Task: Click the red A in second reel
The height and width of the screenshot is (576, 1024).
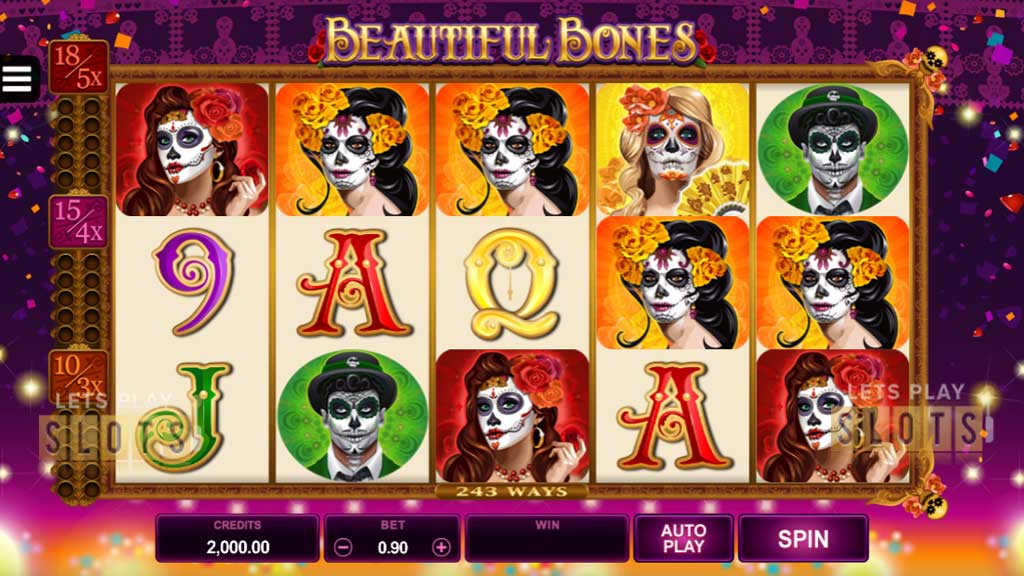Action: tap(353, 282)
